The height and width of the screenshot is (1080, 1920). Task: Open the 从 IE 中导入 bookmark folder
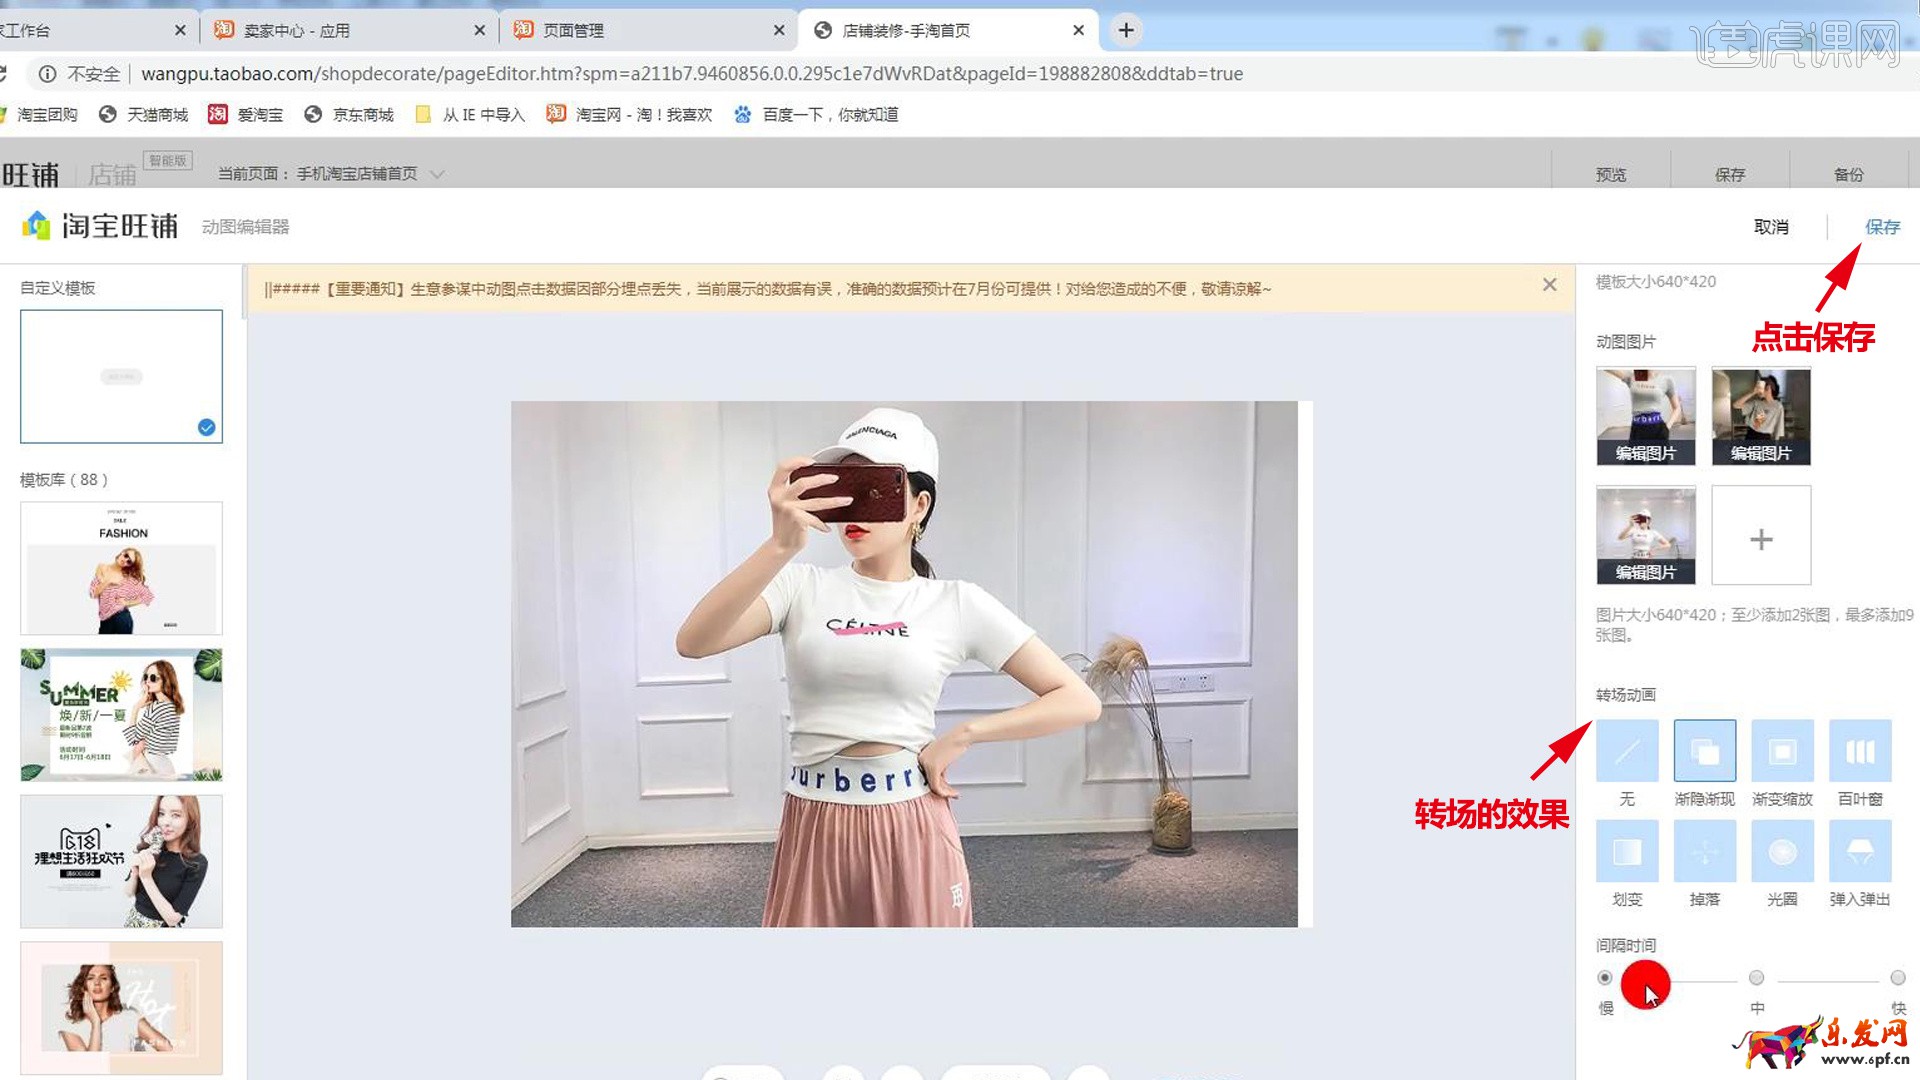(x=470, y=115)
